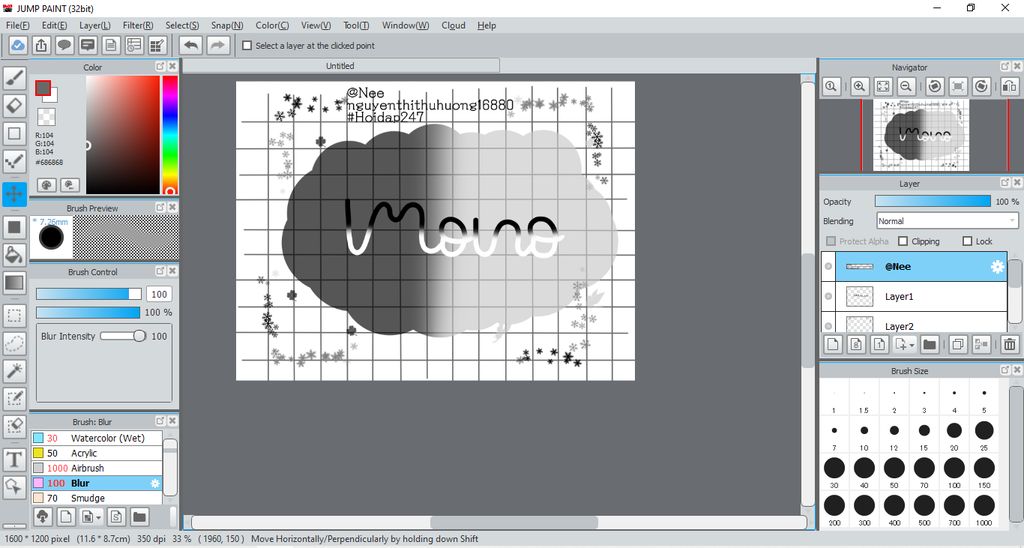Viewport: 1024px width, 548px height.
Task: Toggle the Protect Alpha checkbox
Action: pos(831,241)
